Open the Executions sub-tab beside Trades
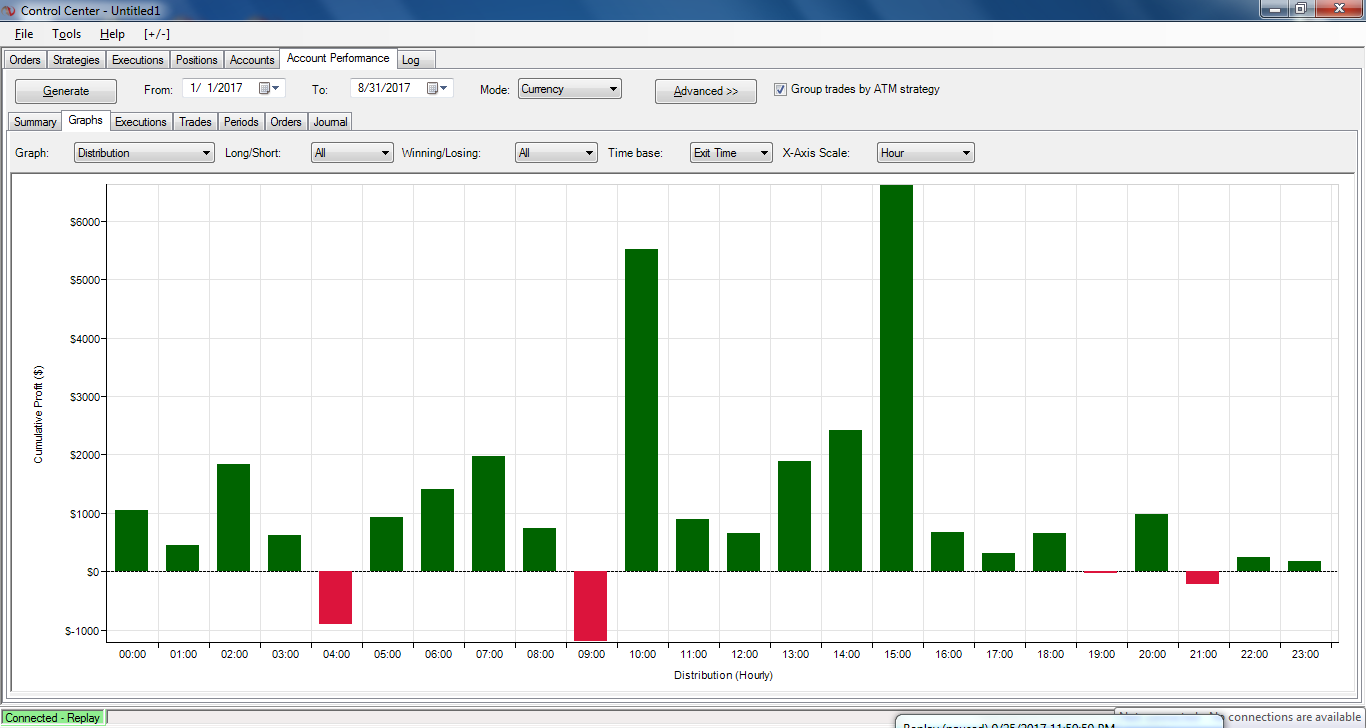The image size is (1366, 728). (141, 122)
